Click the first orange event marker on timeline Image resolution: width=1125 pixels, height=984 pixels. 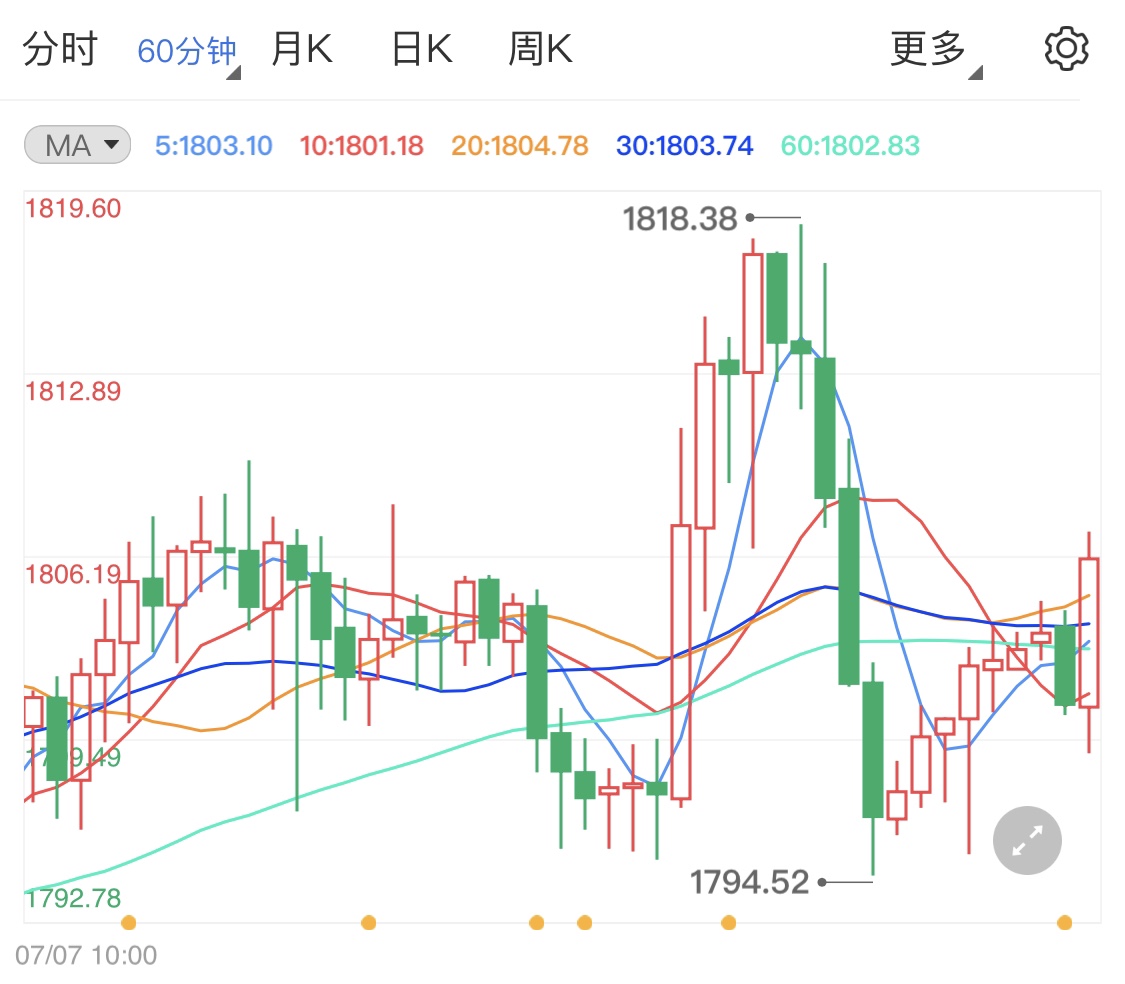(129, 922)
